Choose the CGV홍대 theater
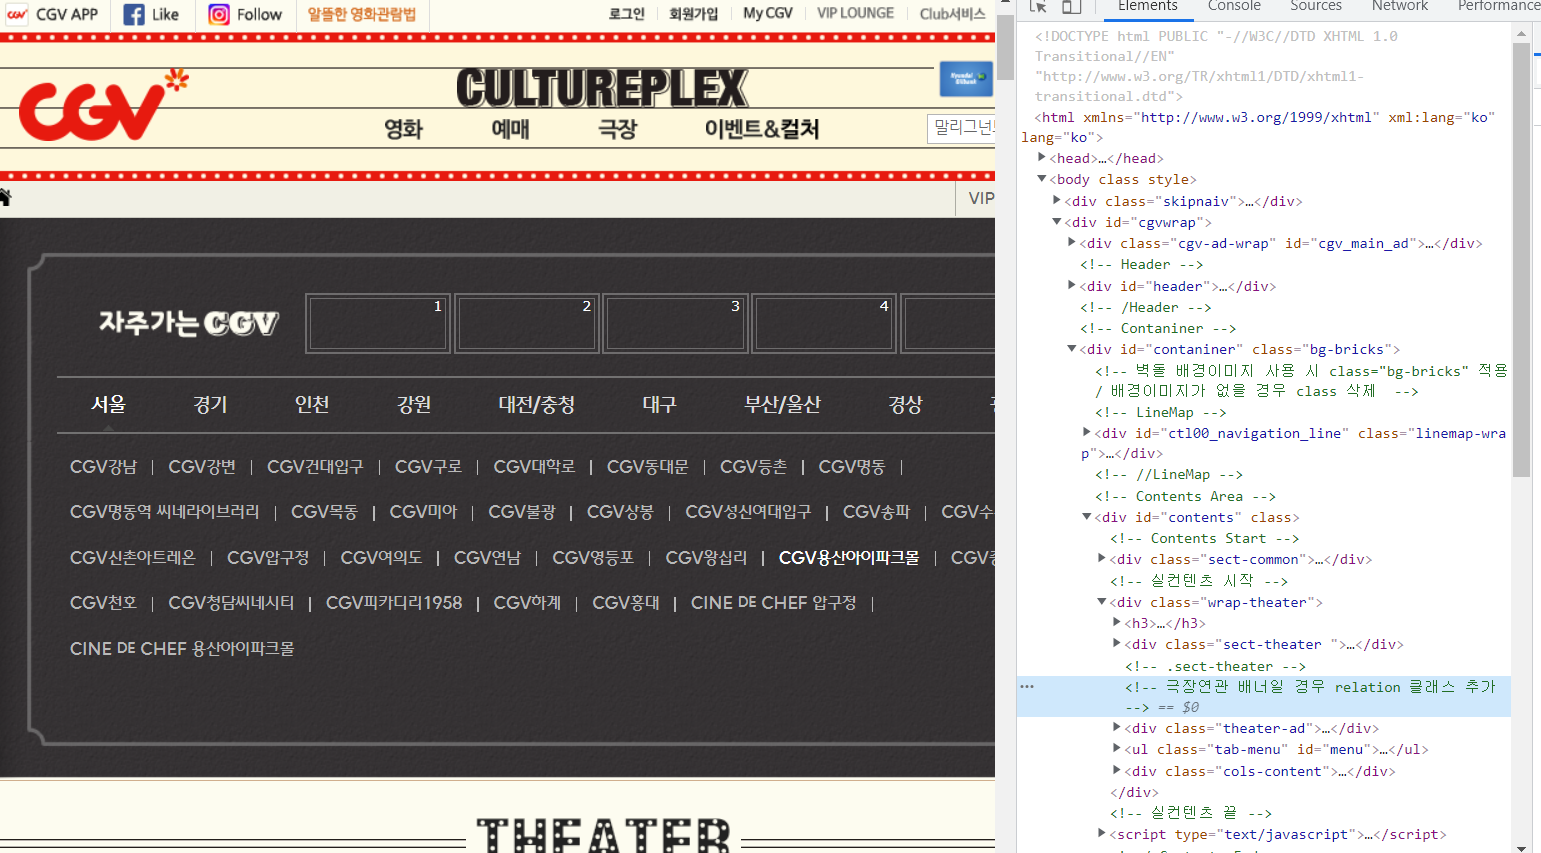 point(626,603)
